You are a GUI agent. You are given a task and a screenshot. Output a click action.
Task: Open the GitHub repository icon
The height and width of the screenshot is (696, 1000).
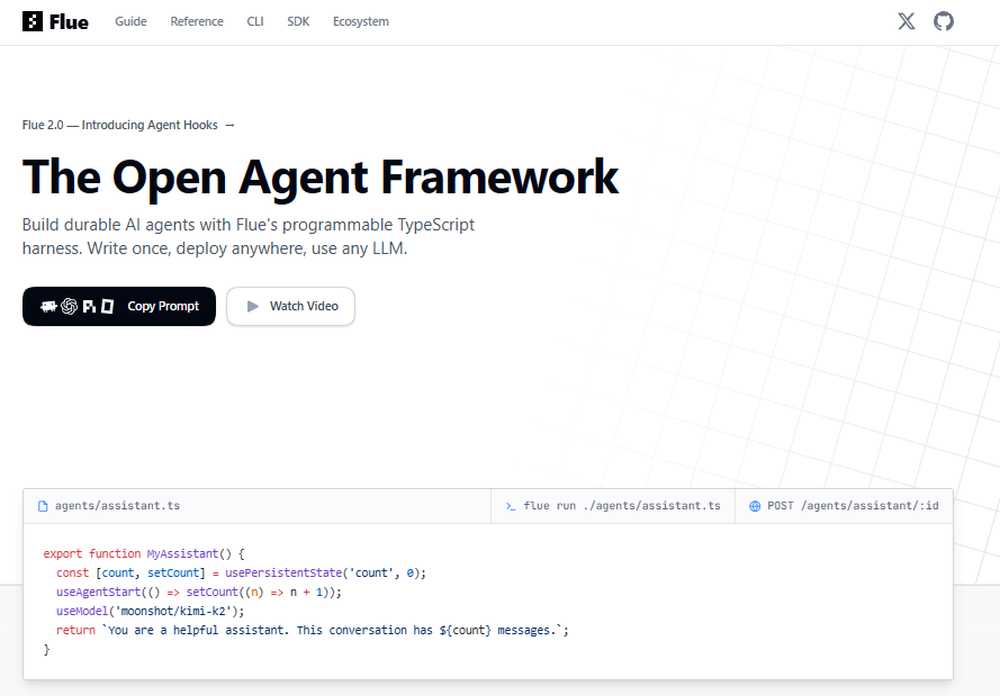pos(944,22)
